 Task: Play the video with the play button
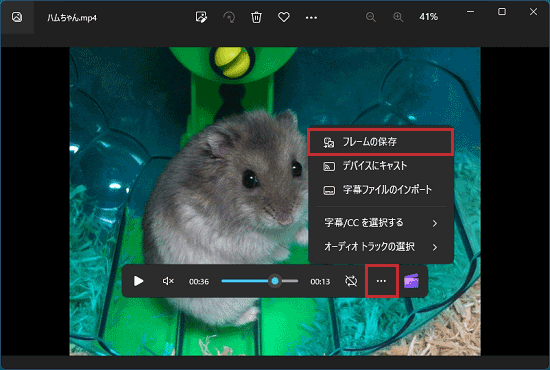[138, 281]
